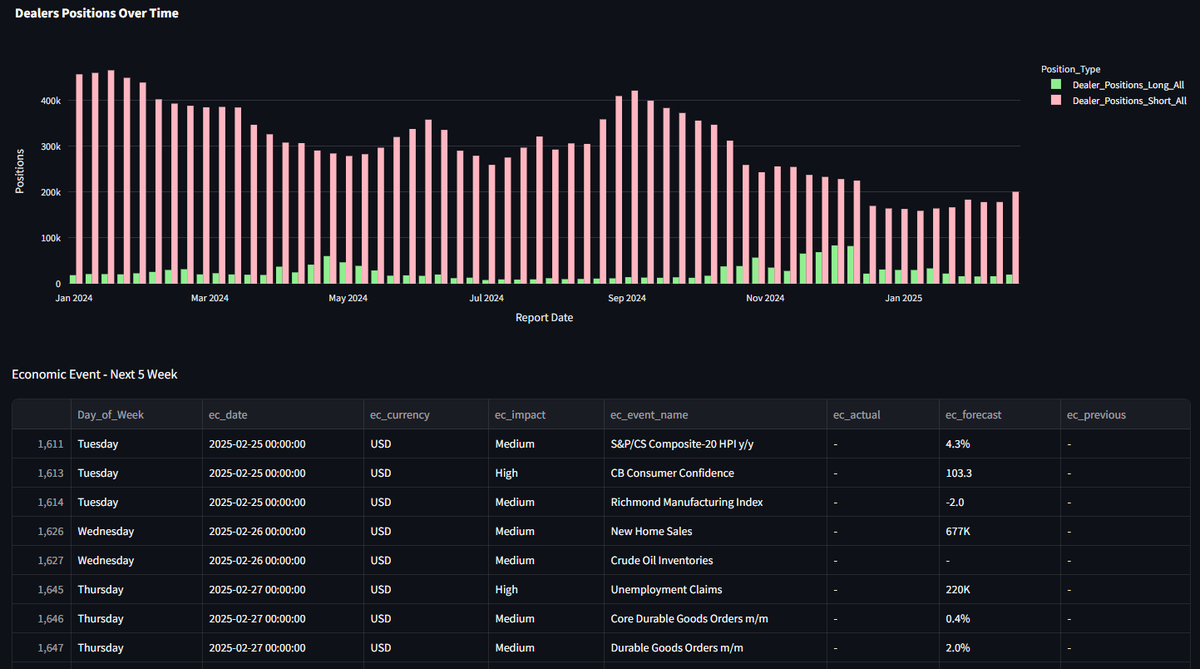The image size is (1200, 669).
Task: Click the Position_Type legend title
Action: click(x=1070, y=69)
